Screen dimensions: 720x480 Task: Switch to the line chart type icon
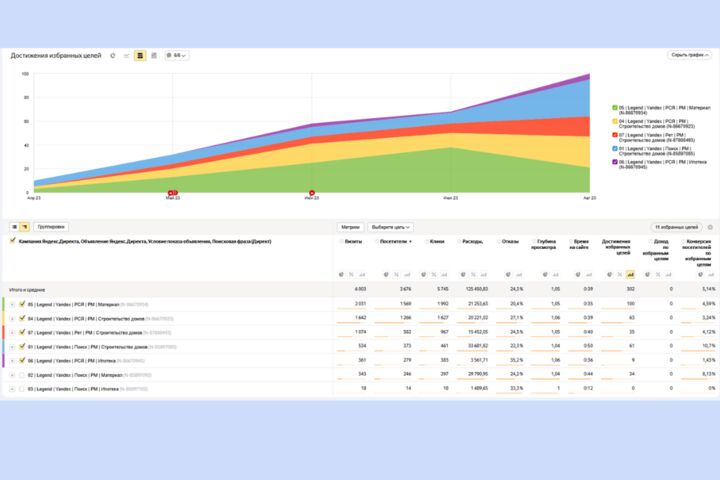click(126, 56)
